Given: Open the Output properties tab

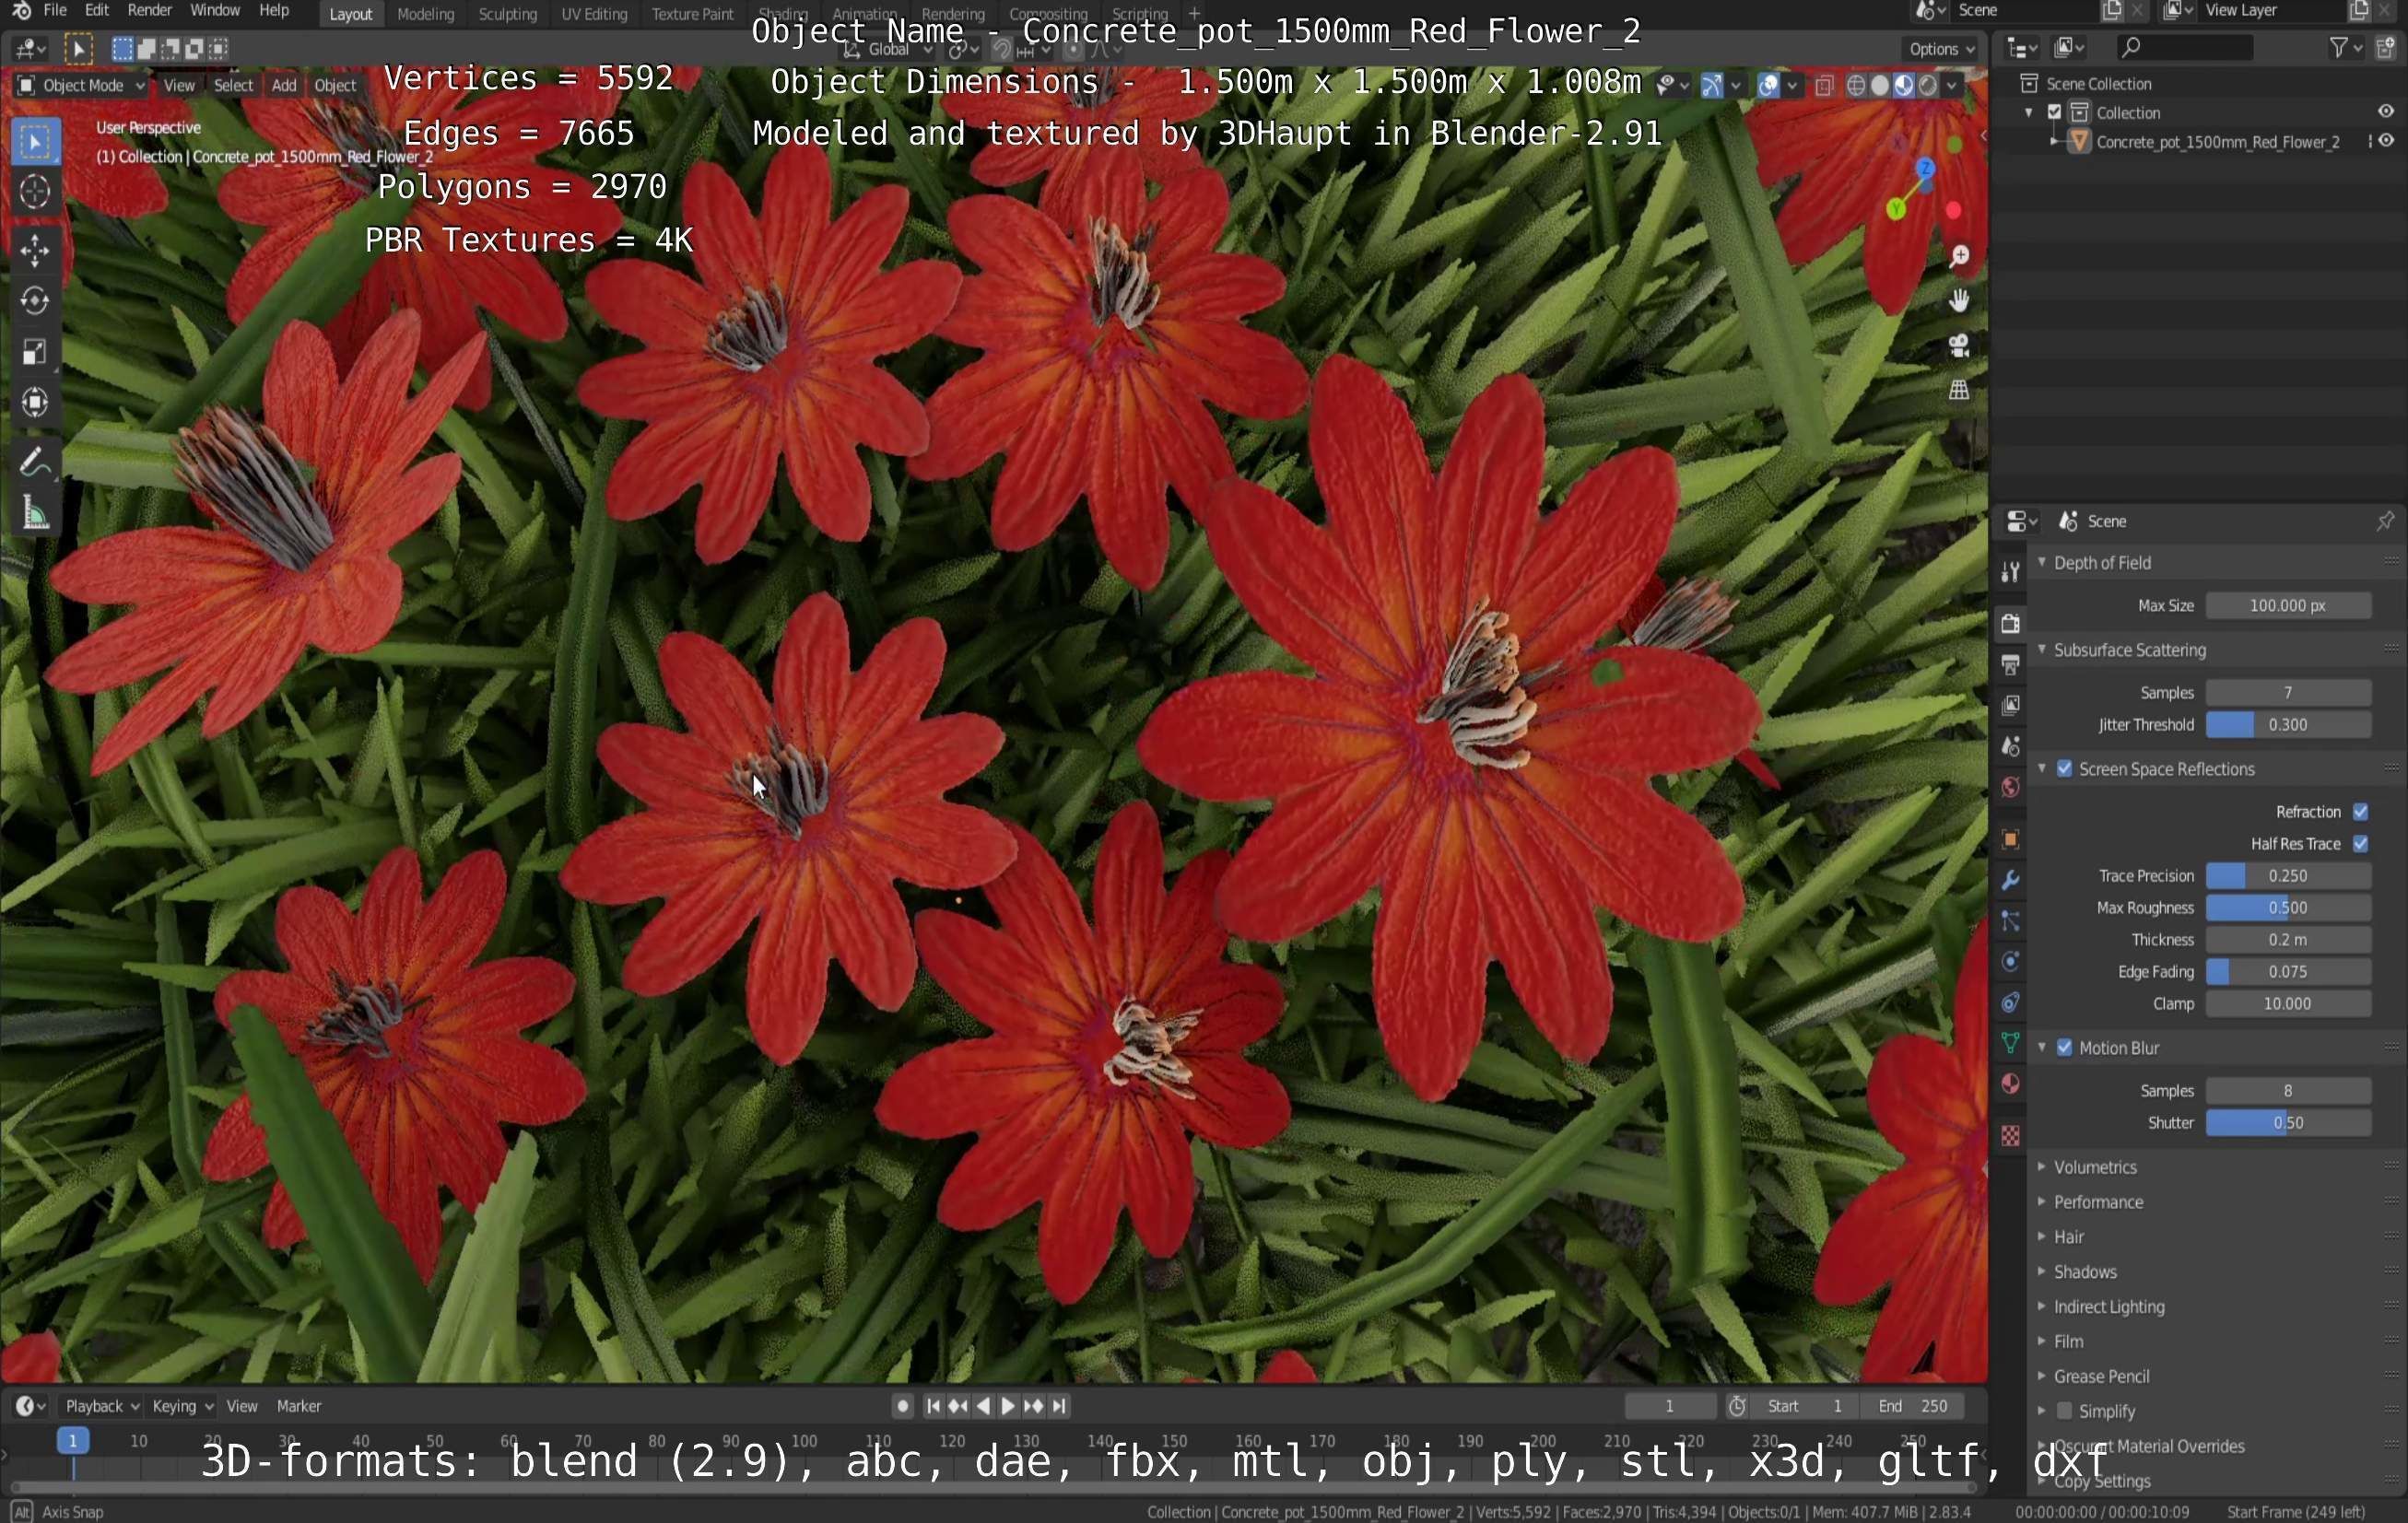Looking at the screenshot, I should click(x=2010, y=664).
